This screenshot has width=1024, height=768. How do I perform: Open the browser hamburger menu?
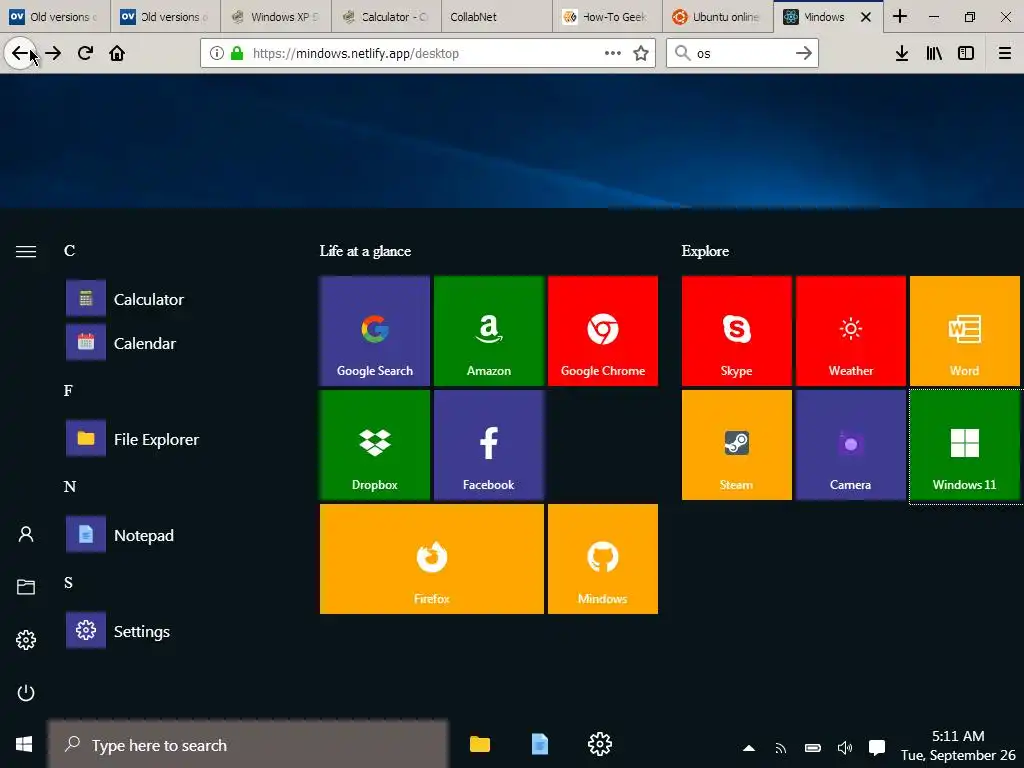click(1004, 53)
